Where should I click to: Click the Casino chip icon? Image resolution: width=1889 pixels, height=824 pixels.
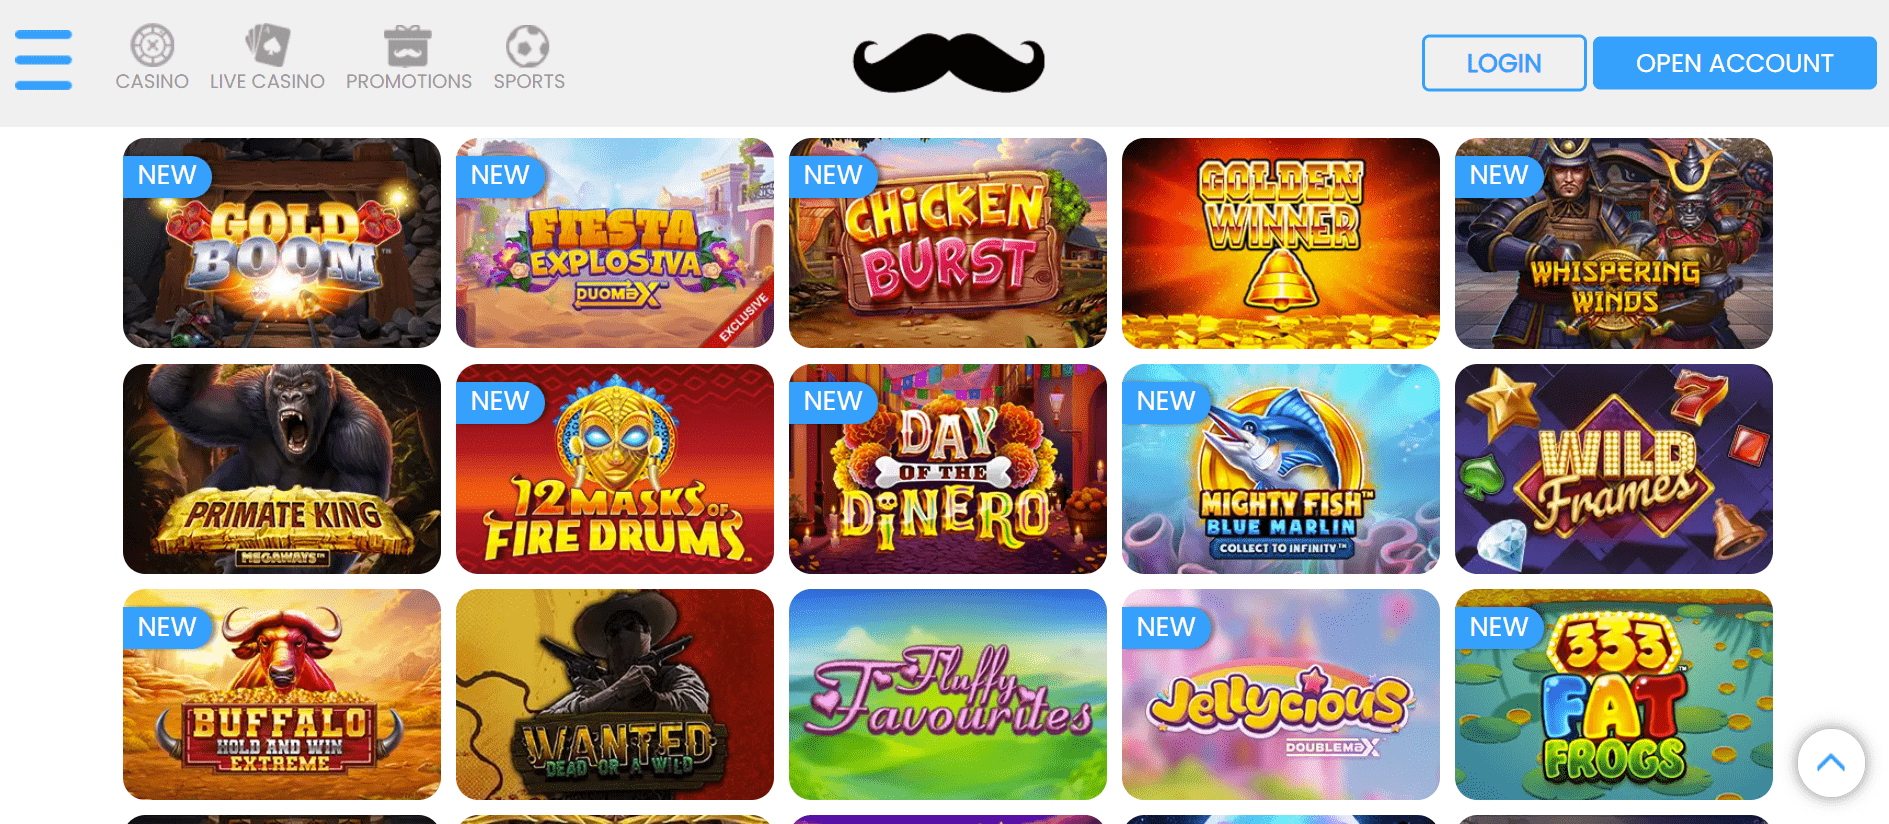click(152, 46)
